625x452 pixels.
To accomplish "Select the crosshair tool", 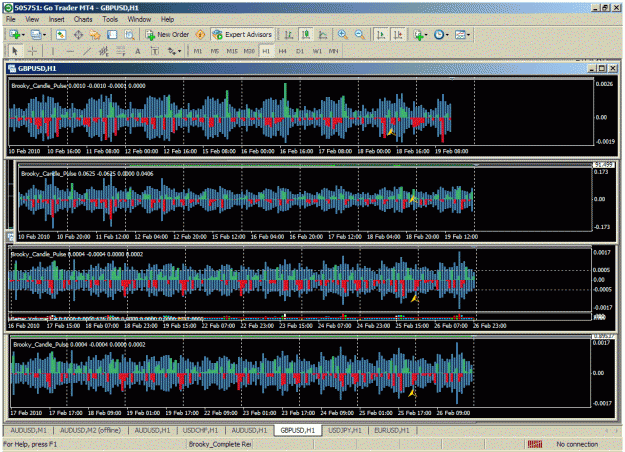I will (x=32, y=51).
